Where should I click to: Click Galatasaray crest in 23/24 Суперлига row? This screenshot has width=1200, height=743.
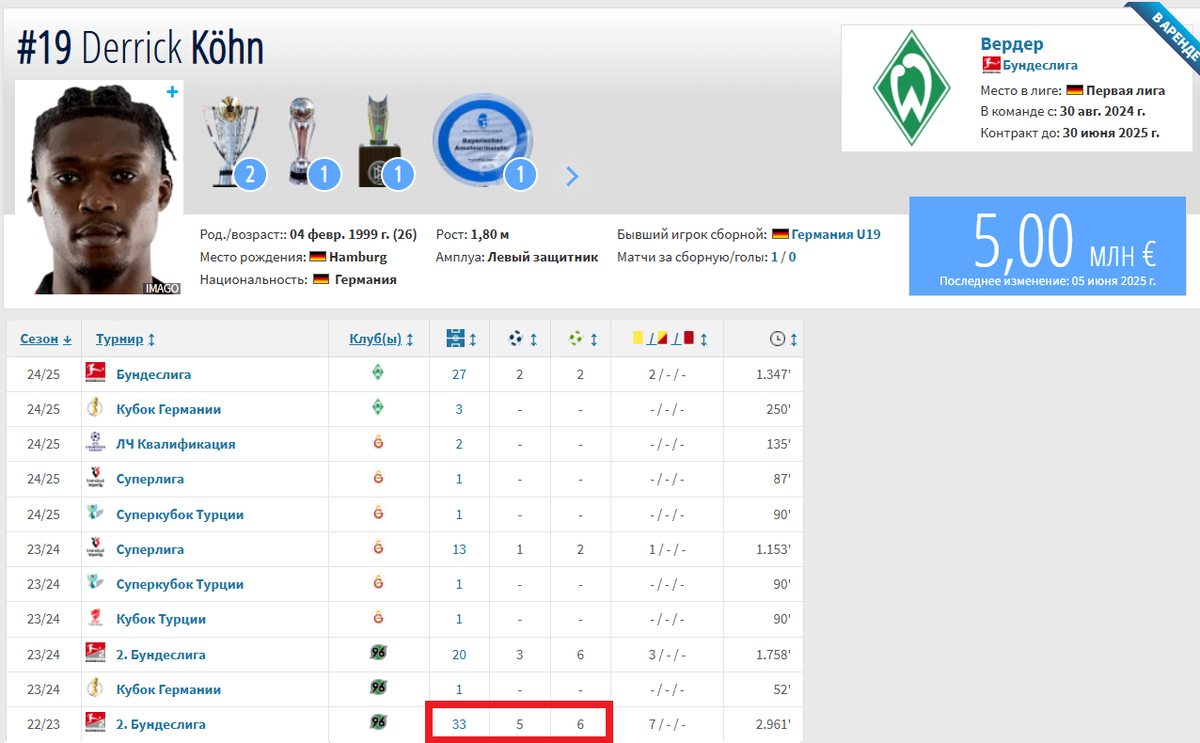click(378, 547)
